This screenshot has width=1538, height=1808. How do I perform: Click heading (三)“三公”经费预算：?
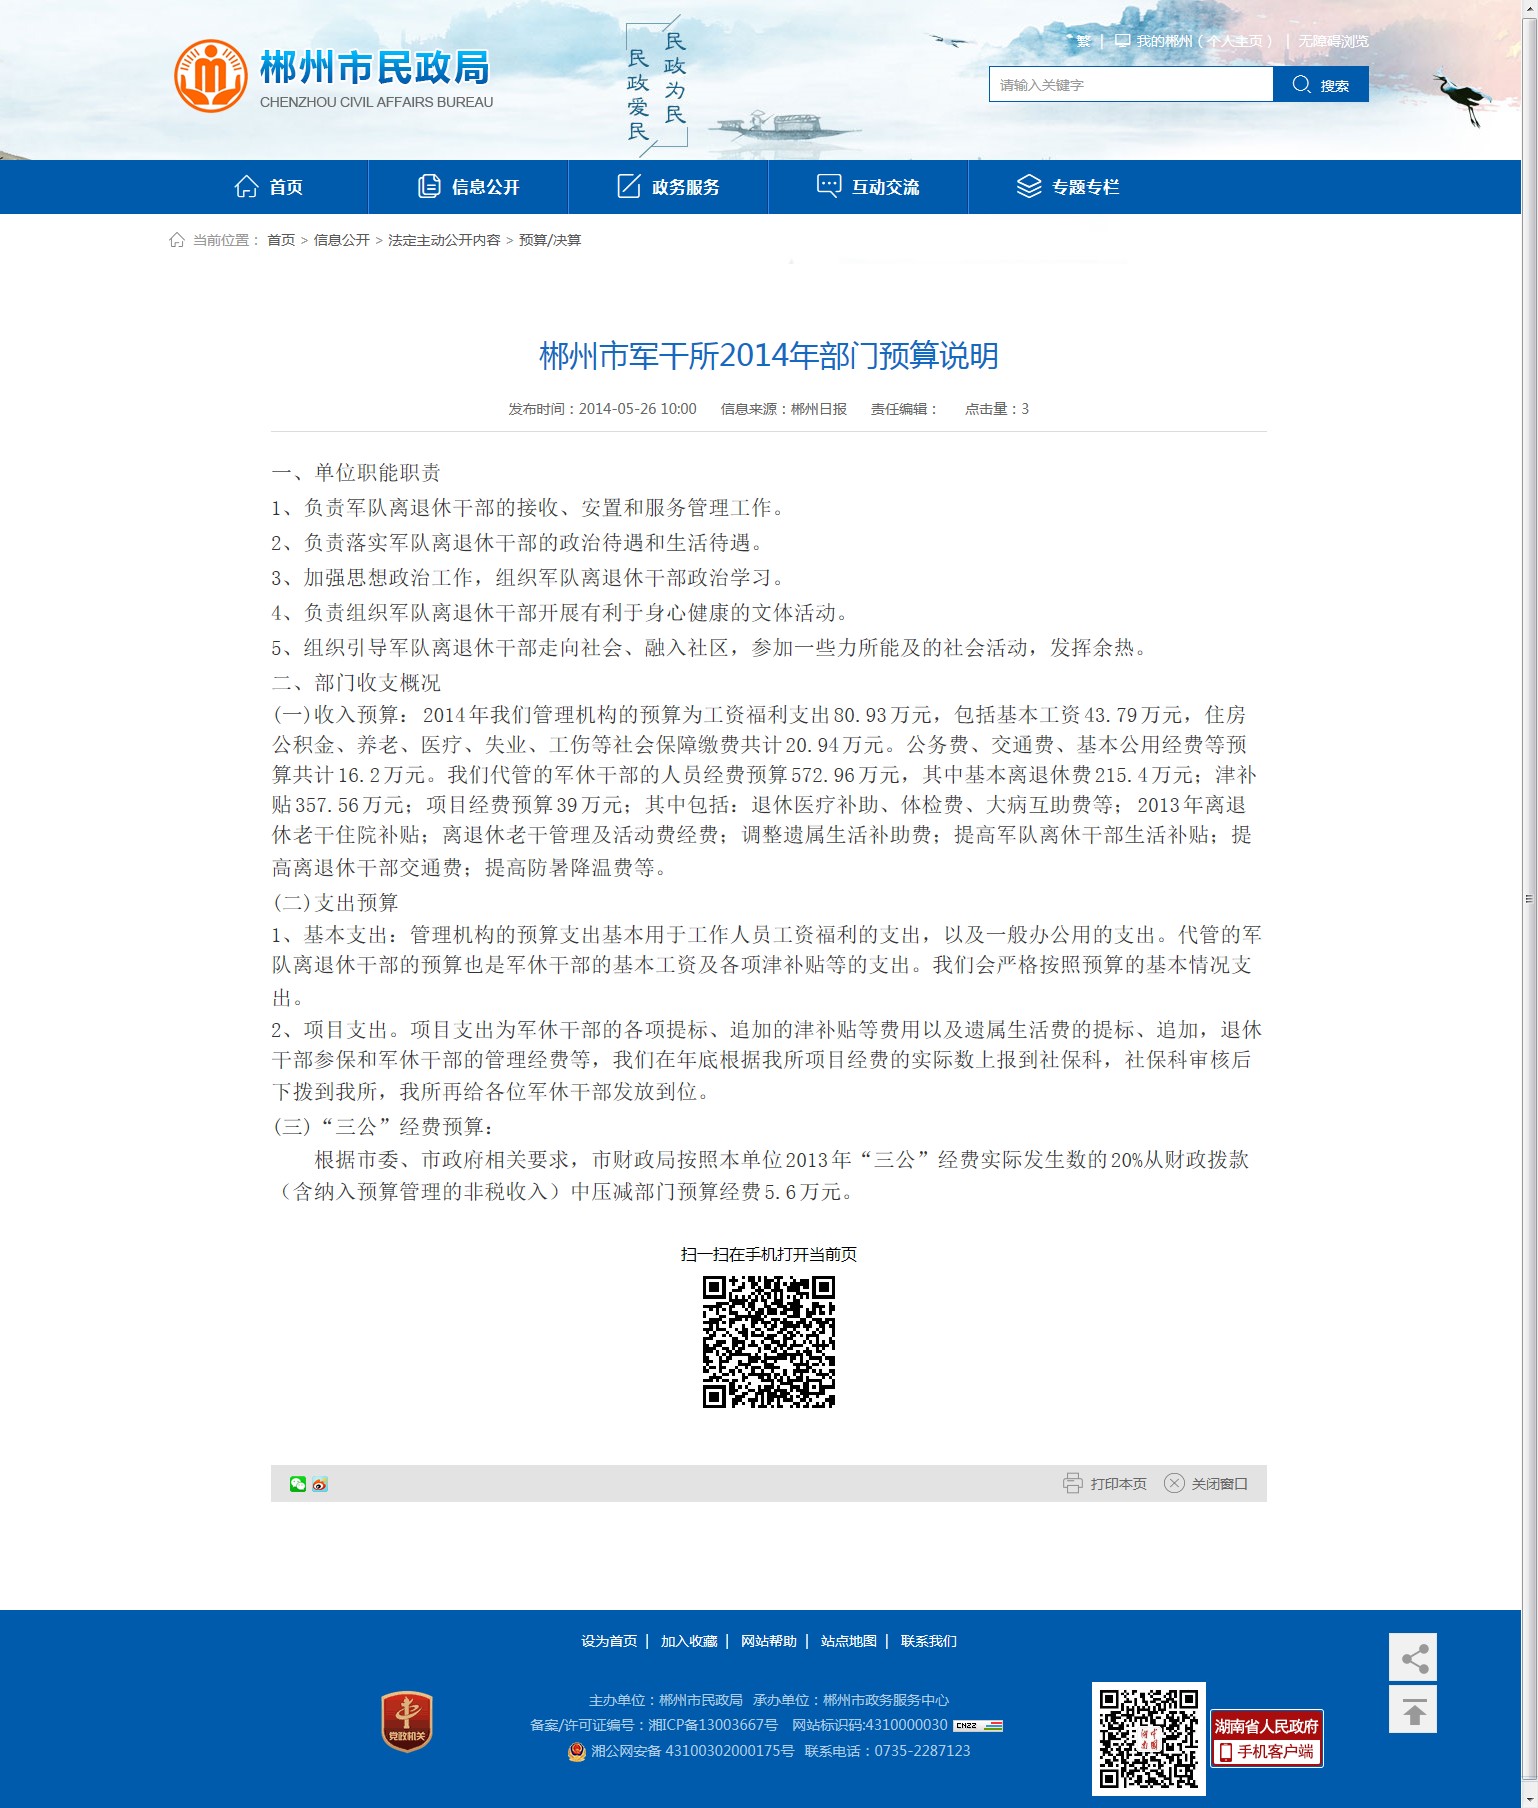pyautogui.click(x=384, y=1127)
